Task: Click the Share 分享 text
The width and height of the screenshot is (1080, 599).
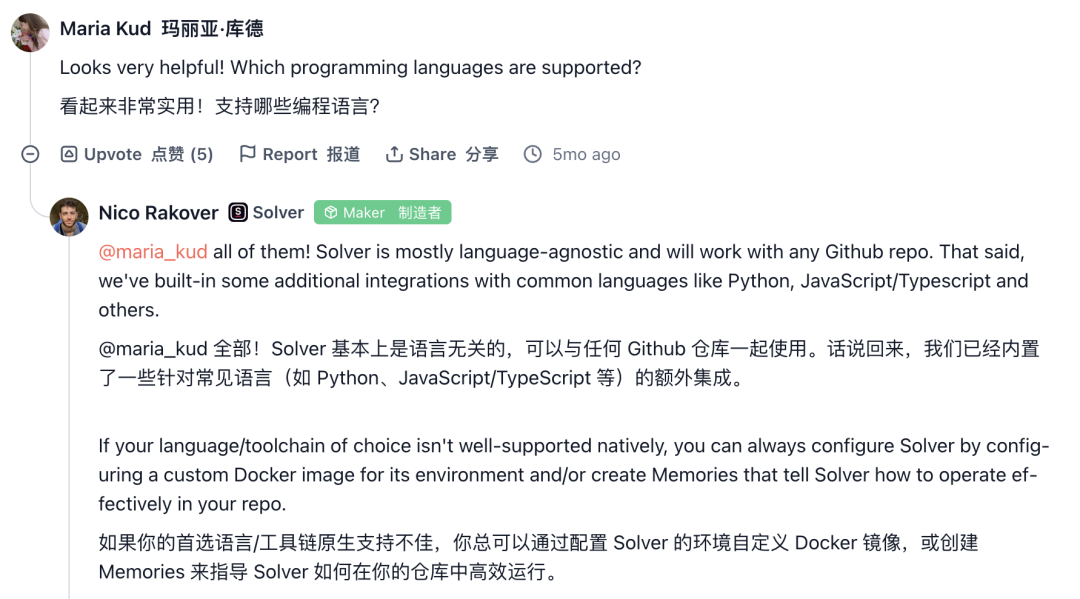Action: point(453,154)
